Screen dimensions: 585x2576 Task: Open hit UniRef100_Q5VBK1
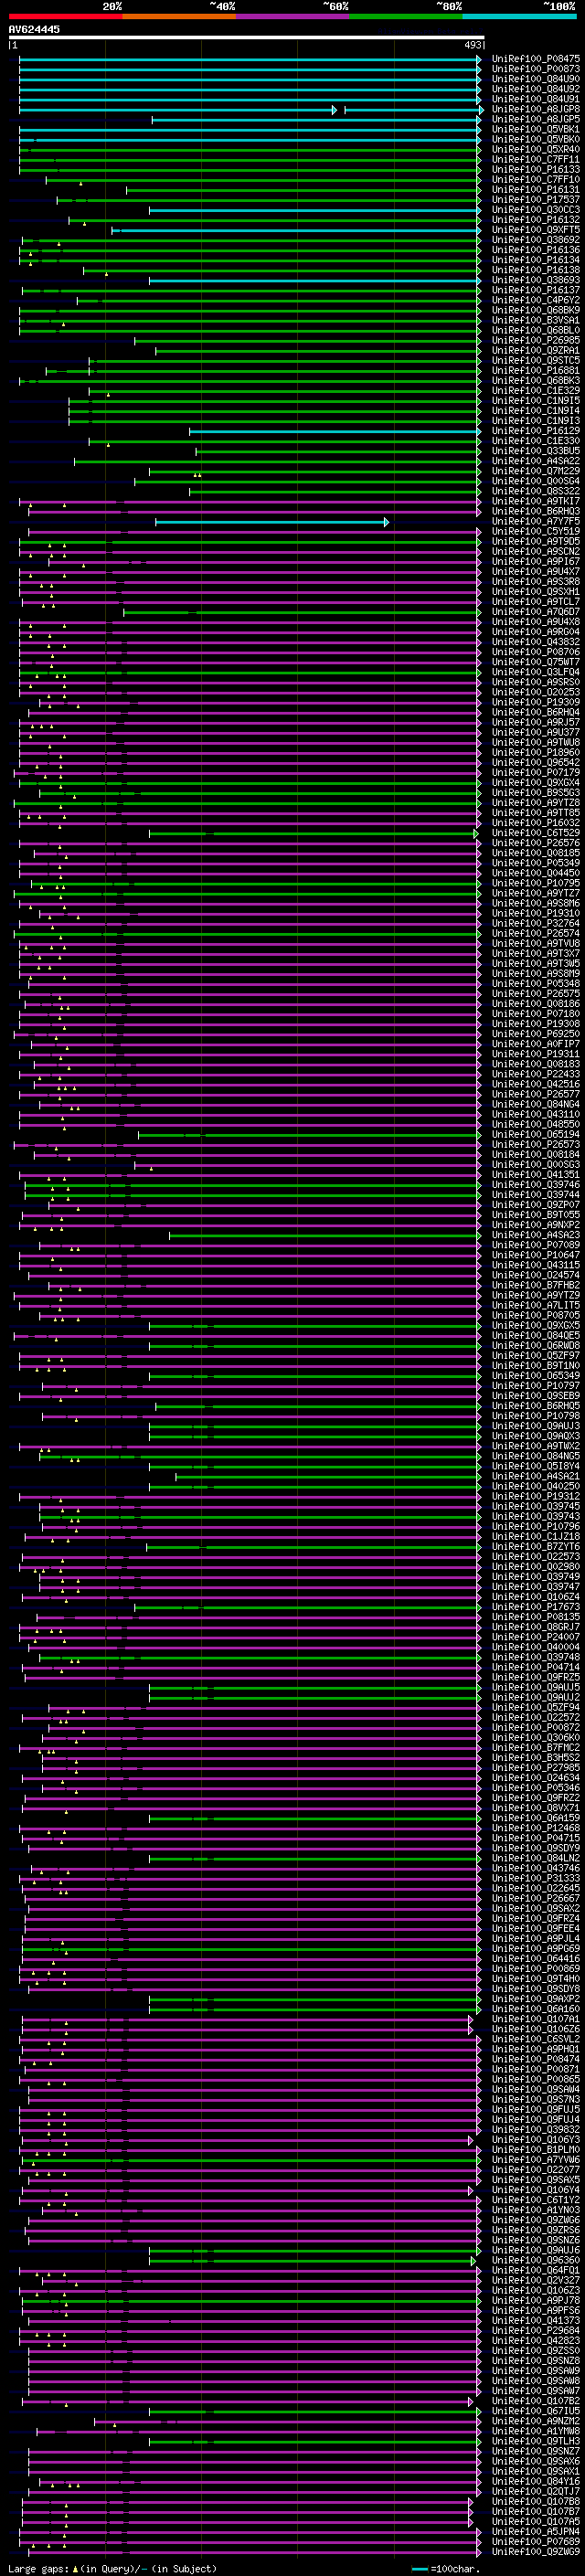click(536, 129)
